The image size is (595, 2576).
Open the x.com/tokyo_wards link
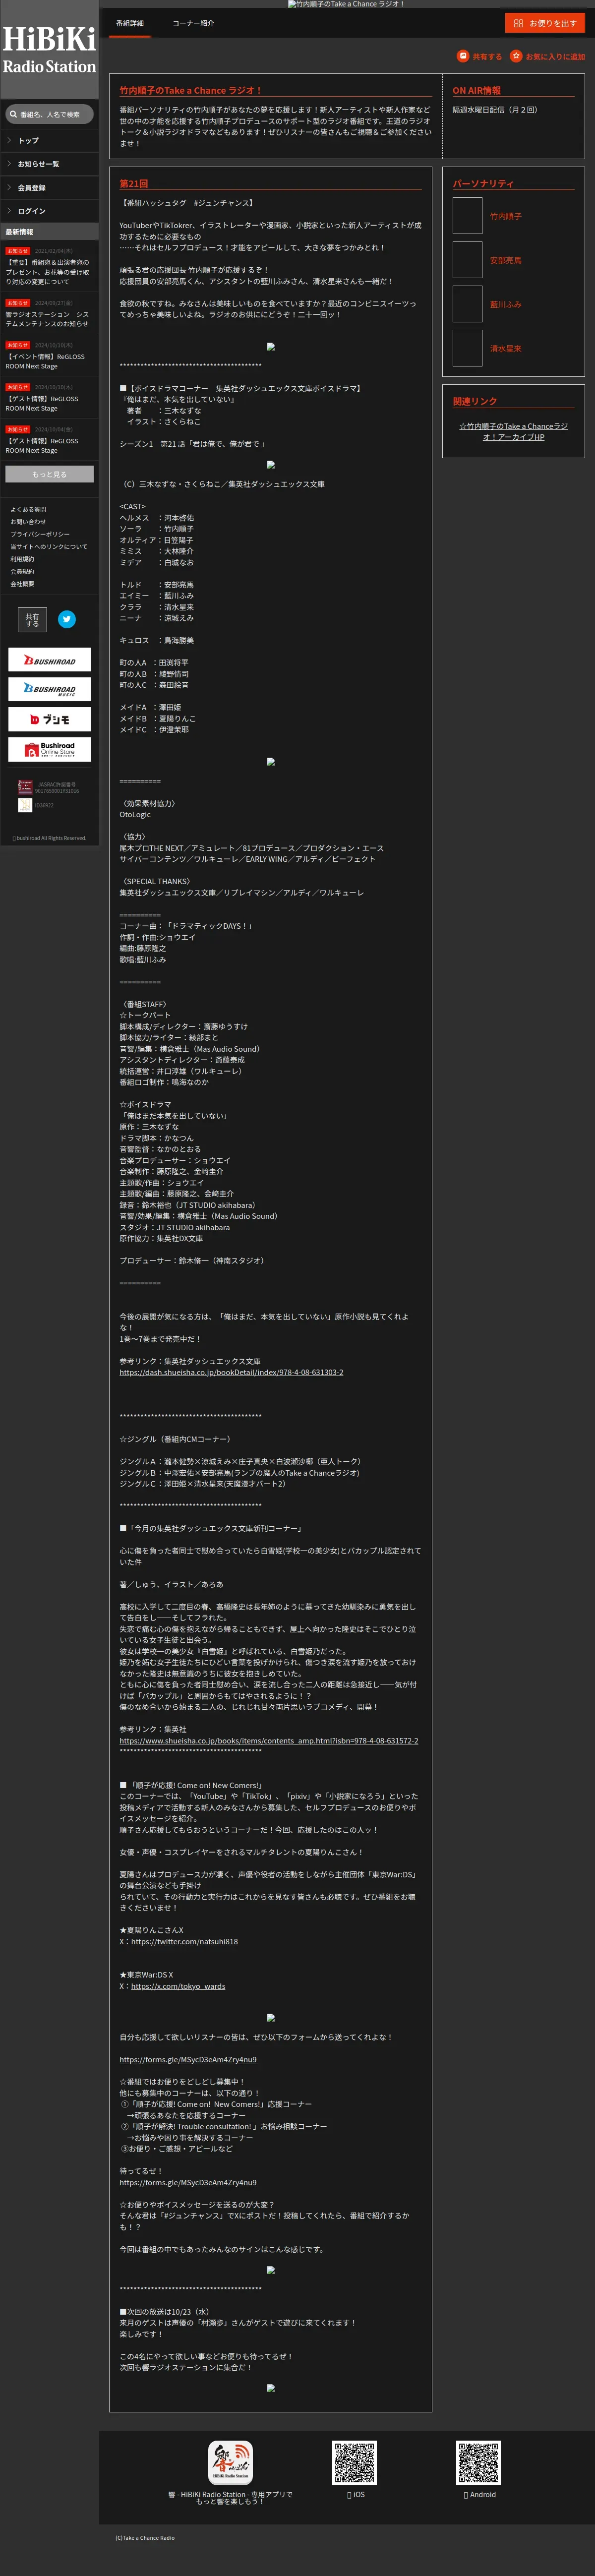(x=178, y=1986)
